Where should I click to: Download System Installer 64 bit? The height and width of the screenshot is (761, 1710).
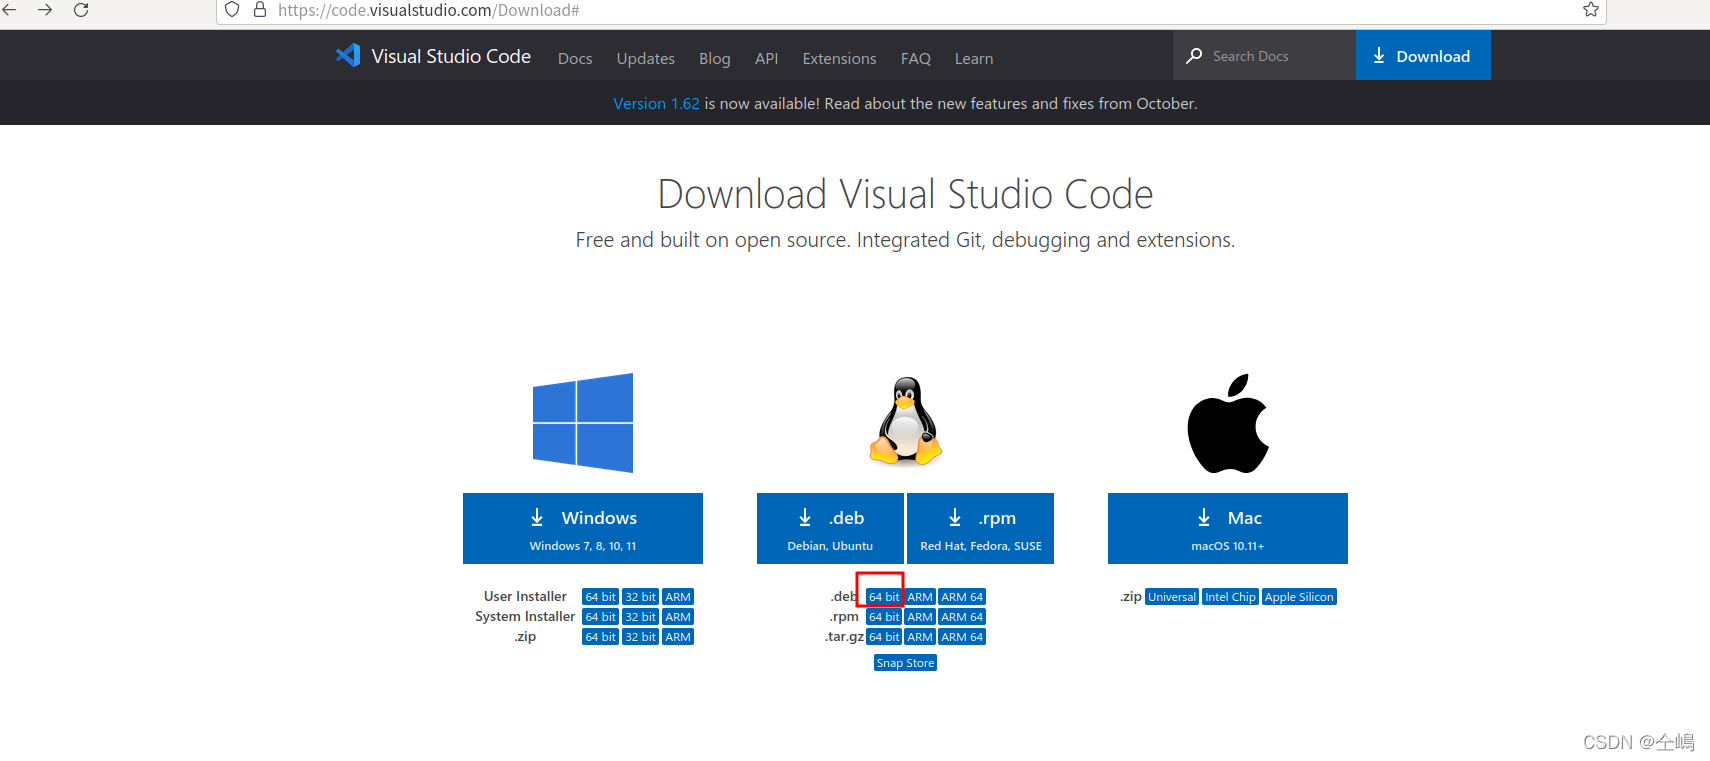[x=601, y=617]
